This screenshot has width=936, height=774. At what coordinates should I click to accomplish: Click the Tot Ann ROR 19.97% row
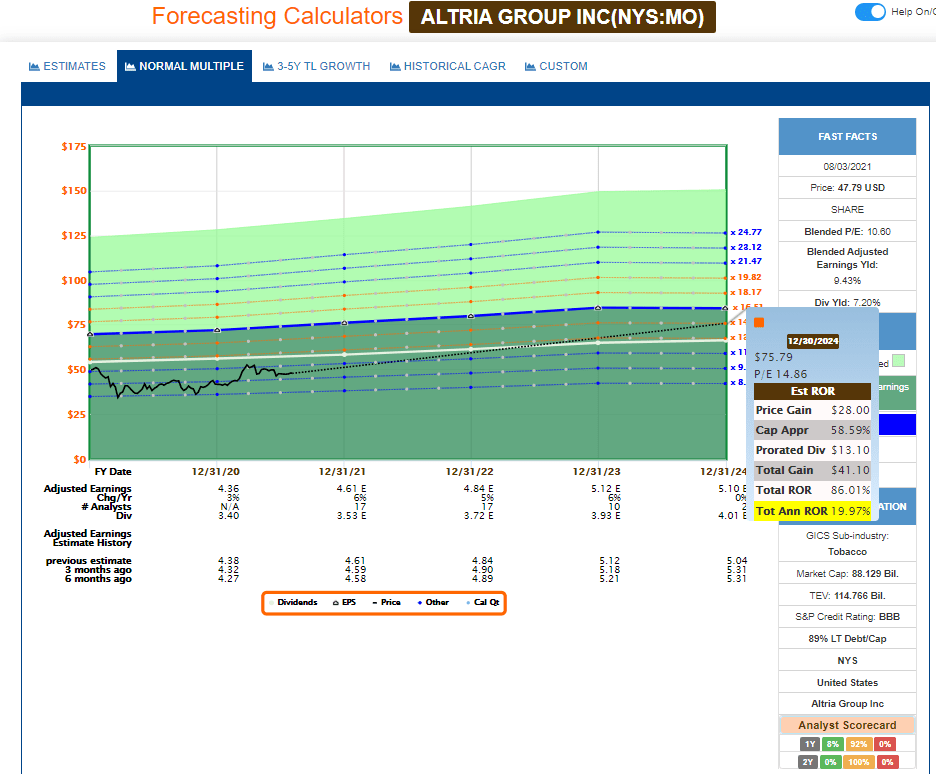point(812,511)
